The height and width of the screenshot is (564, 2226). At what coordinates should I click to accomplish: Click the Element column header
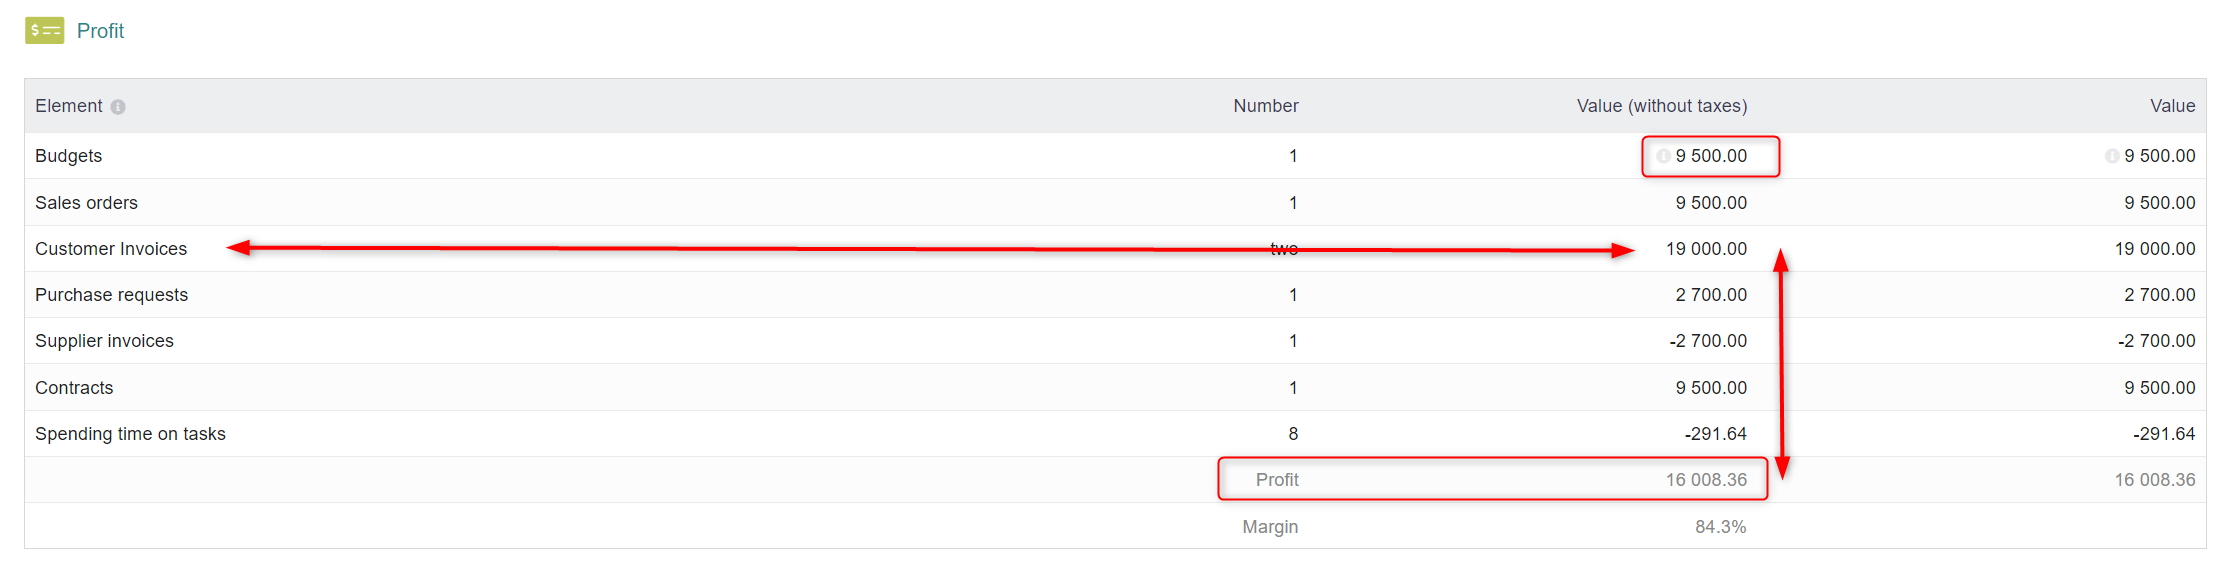click(69, 106)
